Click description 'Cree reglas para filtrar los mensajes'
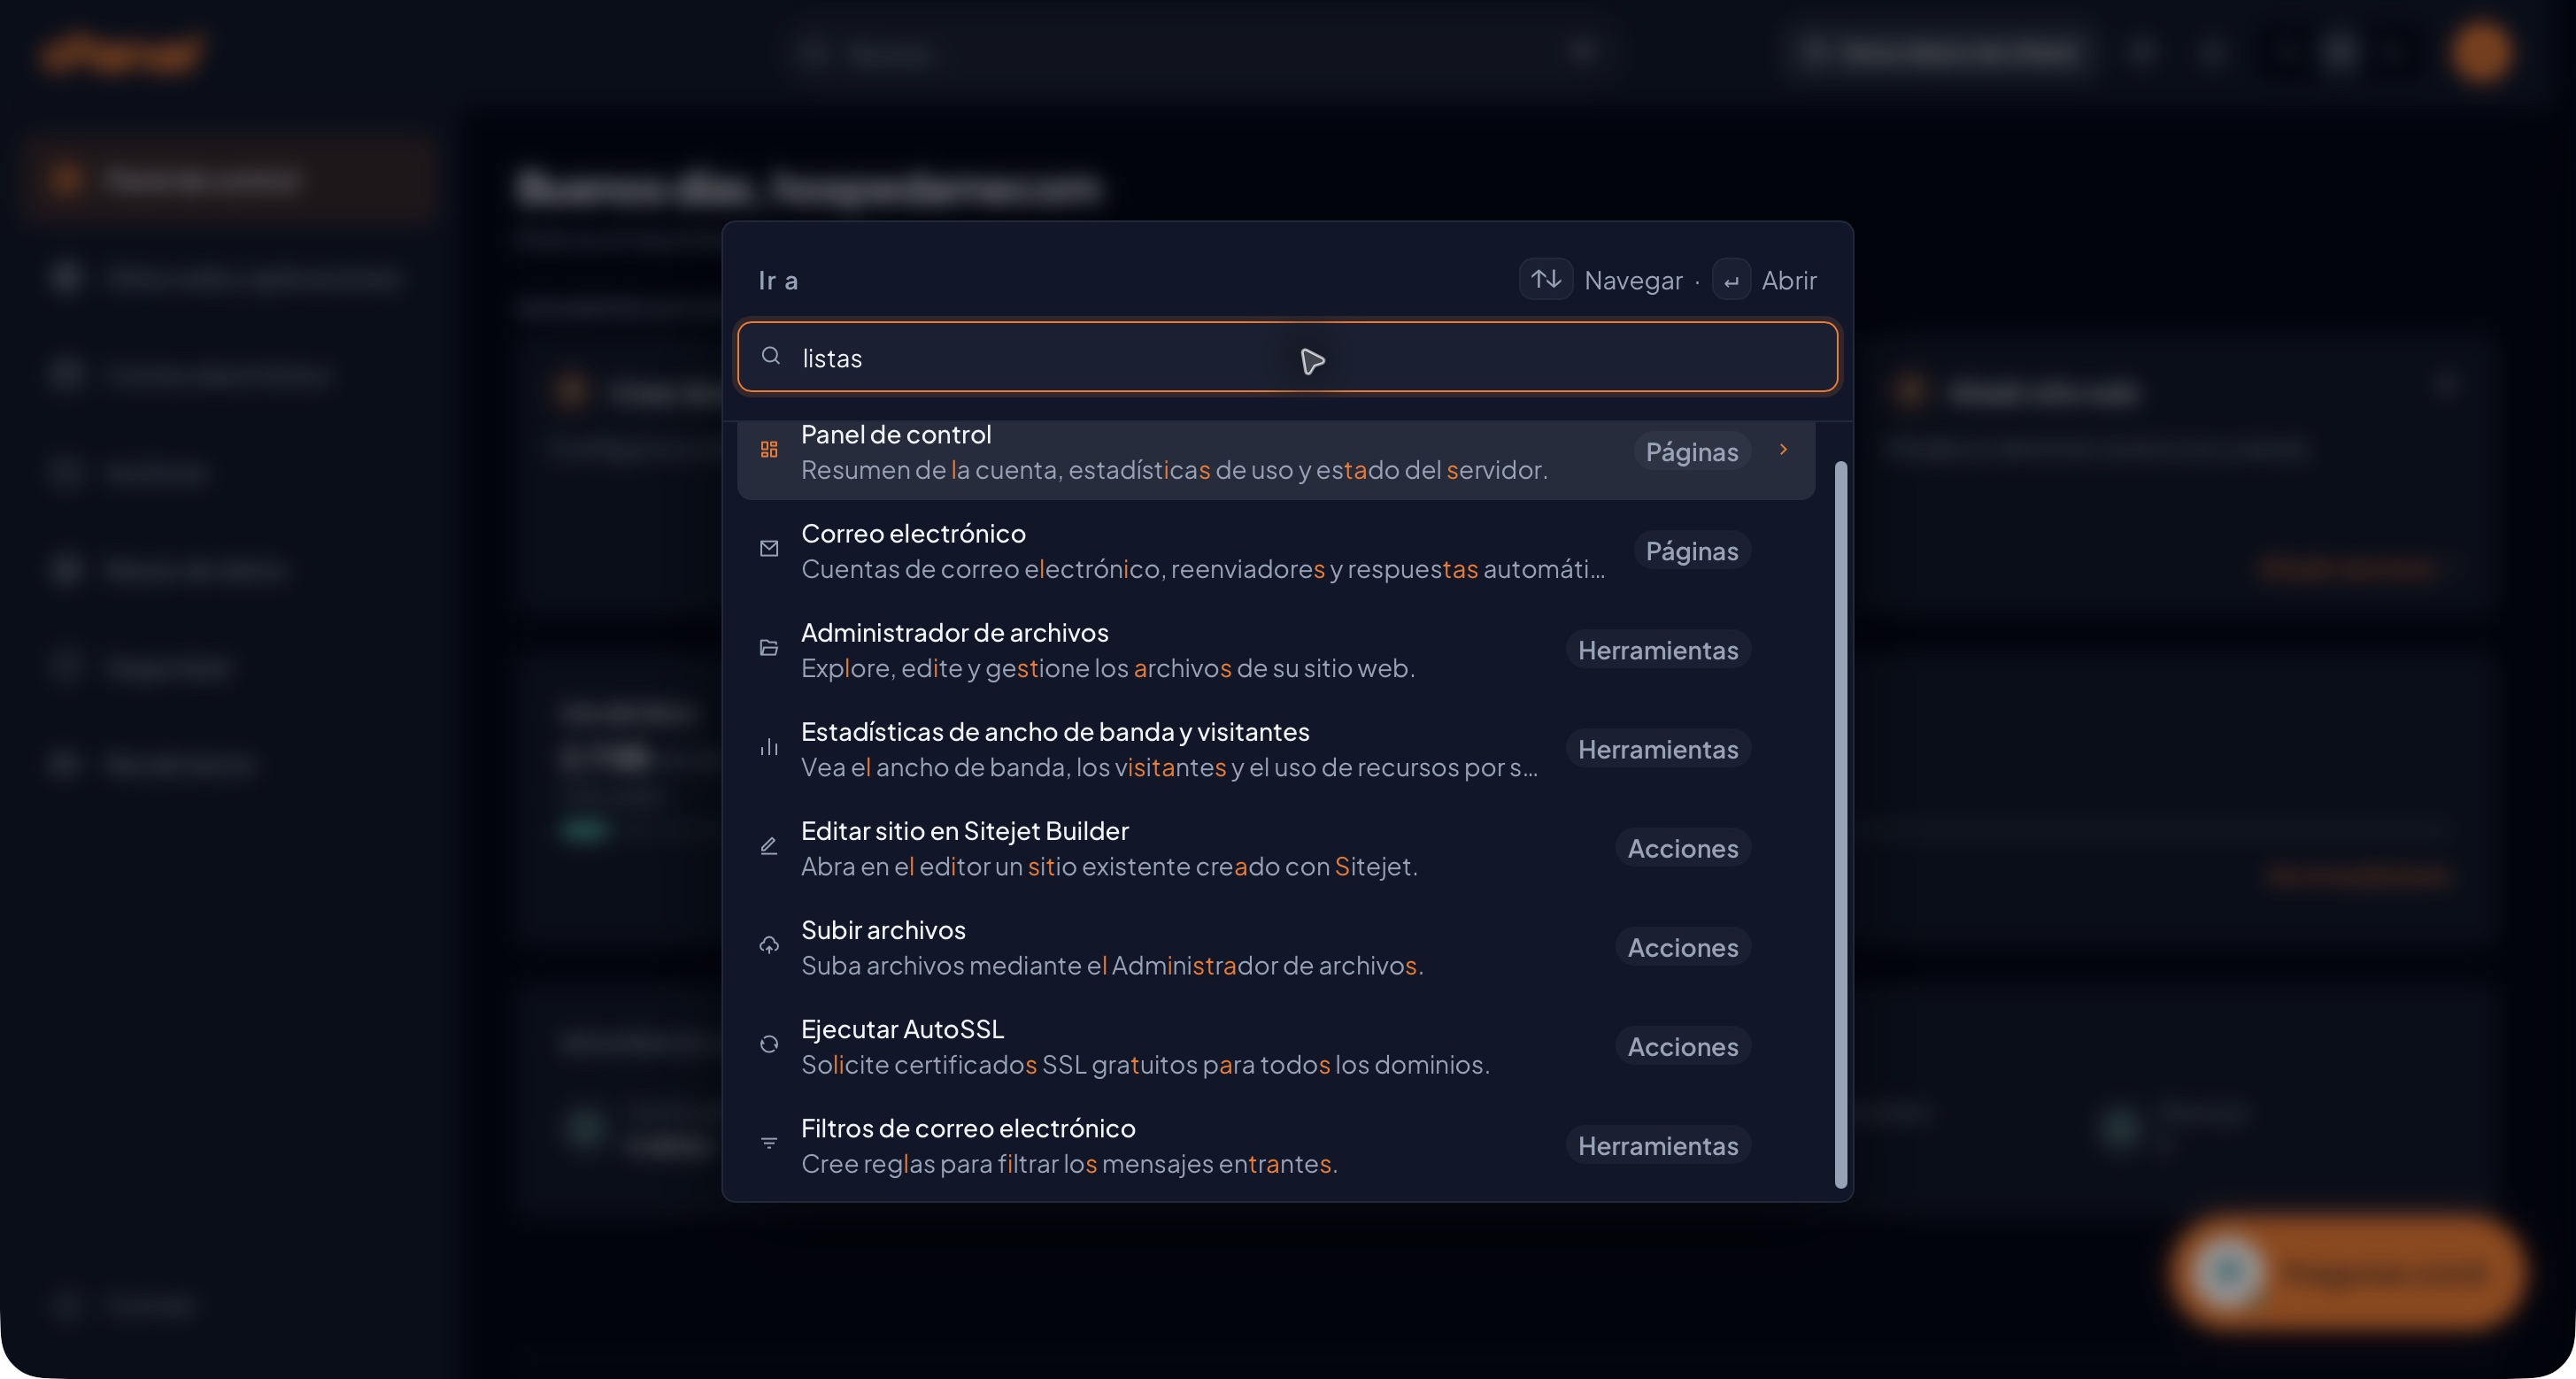 pos(1069,1163)
